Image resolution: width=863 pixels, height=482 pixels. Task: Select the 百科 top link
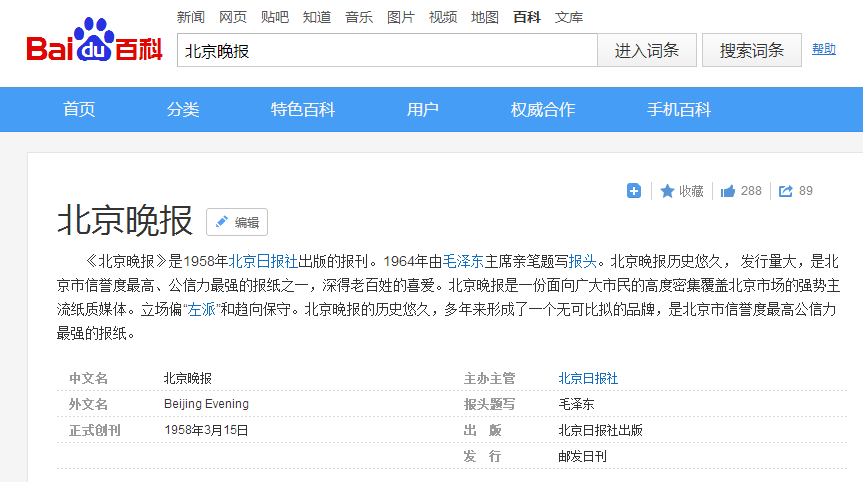[x=527, y=17]
